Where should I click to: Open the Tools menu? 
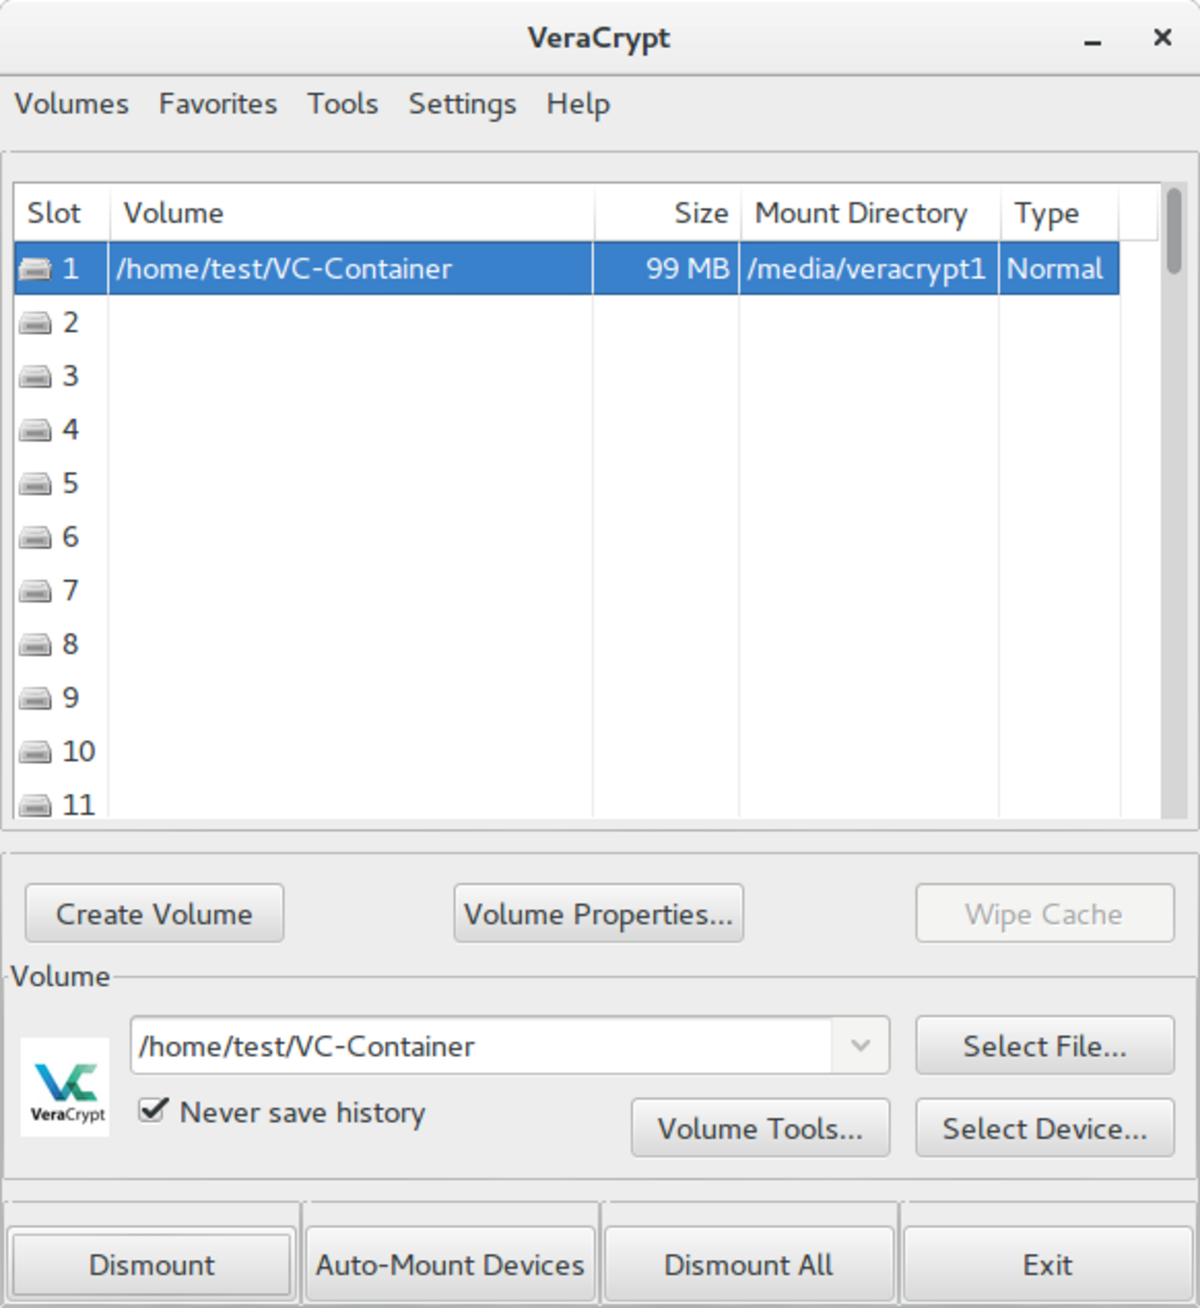pos(342,104)
